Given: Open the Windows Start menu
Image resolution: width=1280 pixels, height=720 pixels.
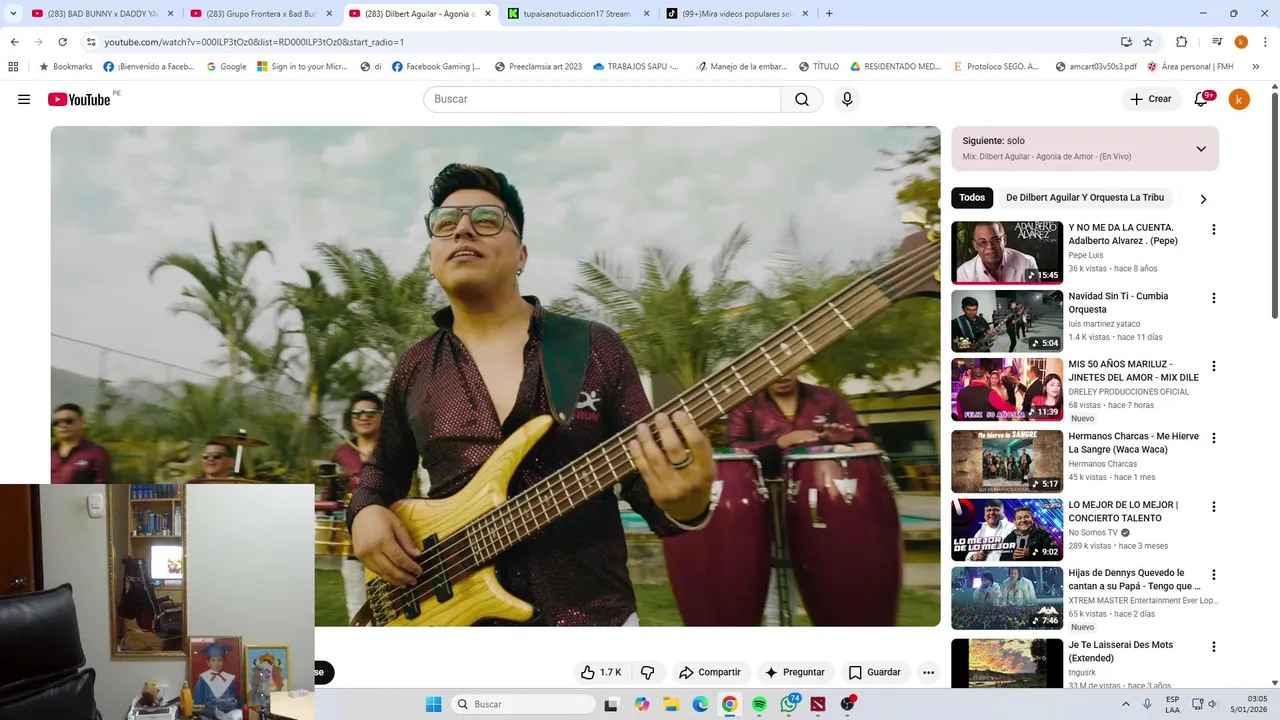Looking at the screenshot, I should click(x=433, y=704).
